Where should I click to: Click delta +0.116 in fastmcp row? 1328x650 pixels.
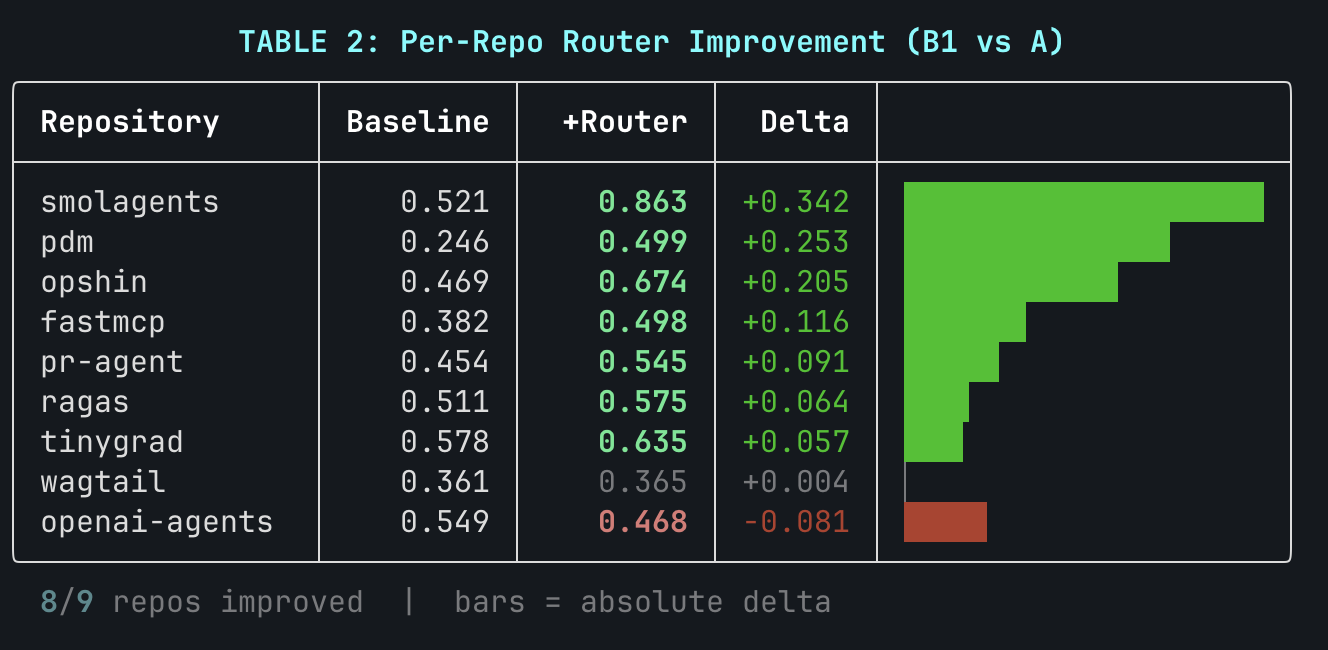(796, 322)
